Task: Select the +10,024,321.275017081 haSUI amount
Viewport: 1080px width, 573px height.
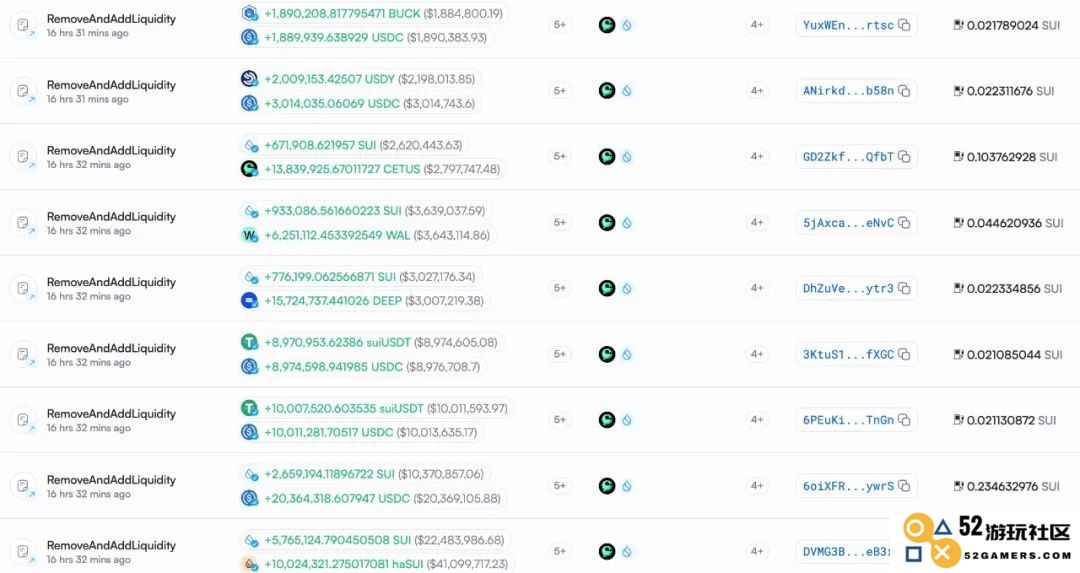Action: [x=344, y=564]
